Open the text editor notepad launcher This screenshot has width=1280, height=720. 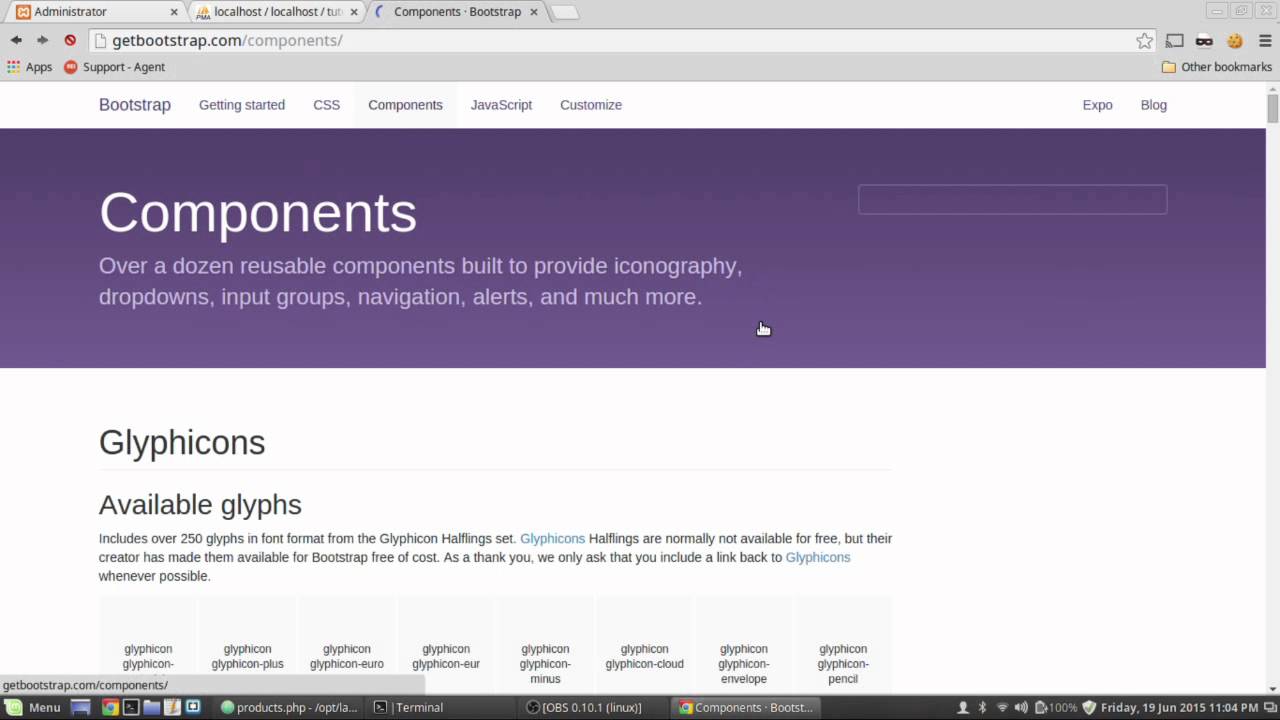point(172,707)
